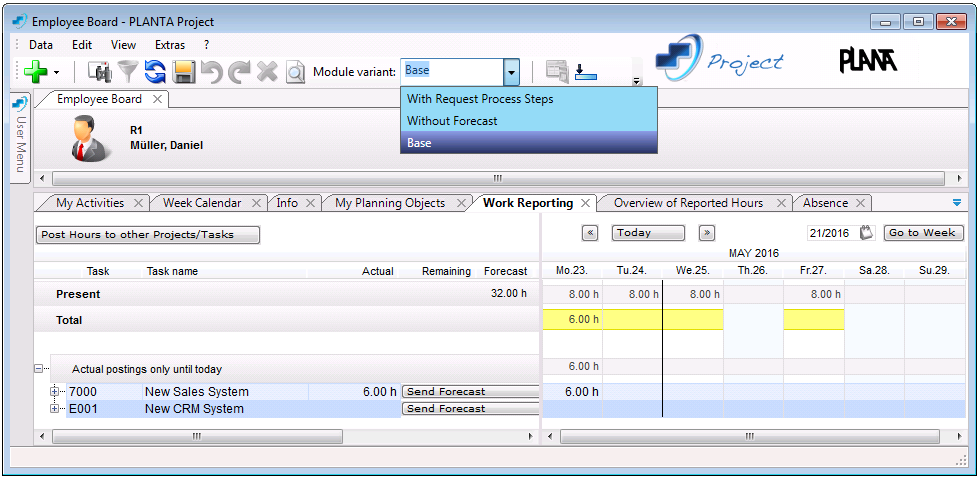Expand task 7000 New Sales System
Viewport: 978px width, 477px height.
coord(54,392)
